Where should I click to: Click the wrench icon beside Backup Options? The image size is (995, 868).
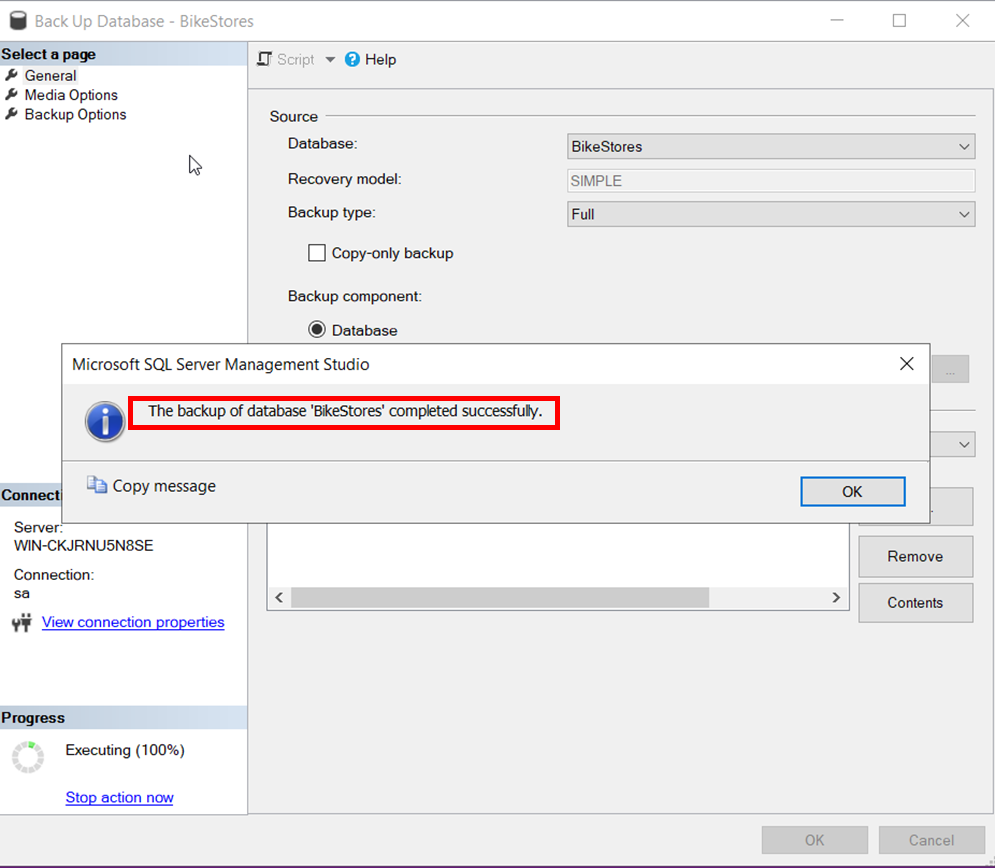click(11, 114)
